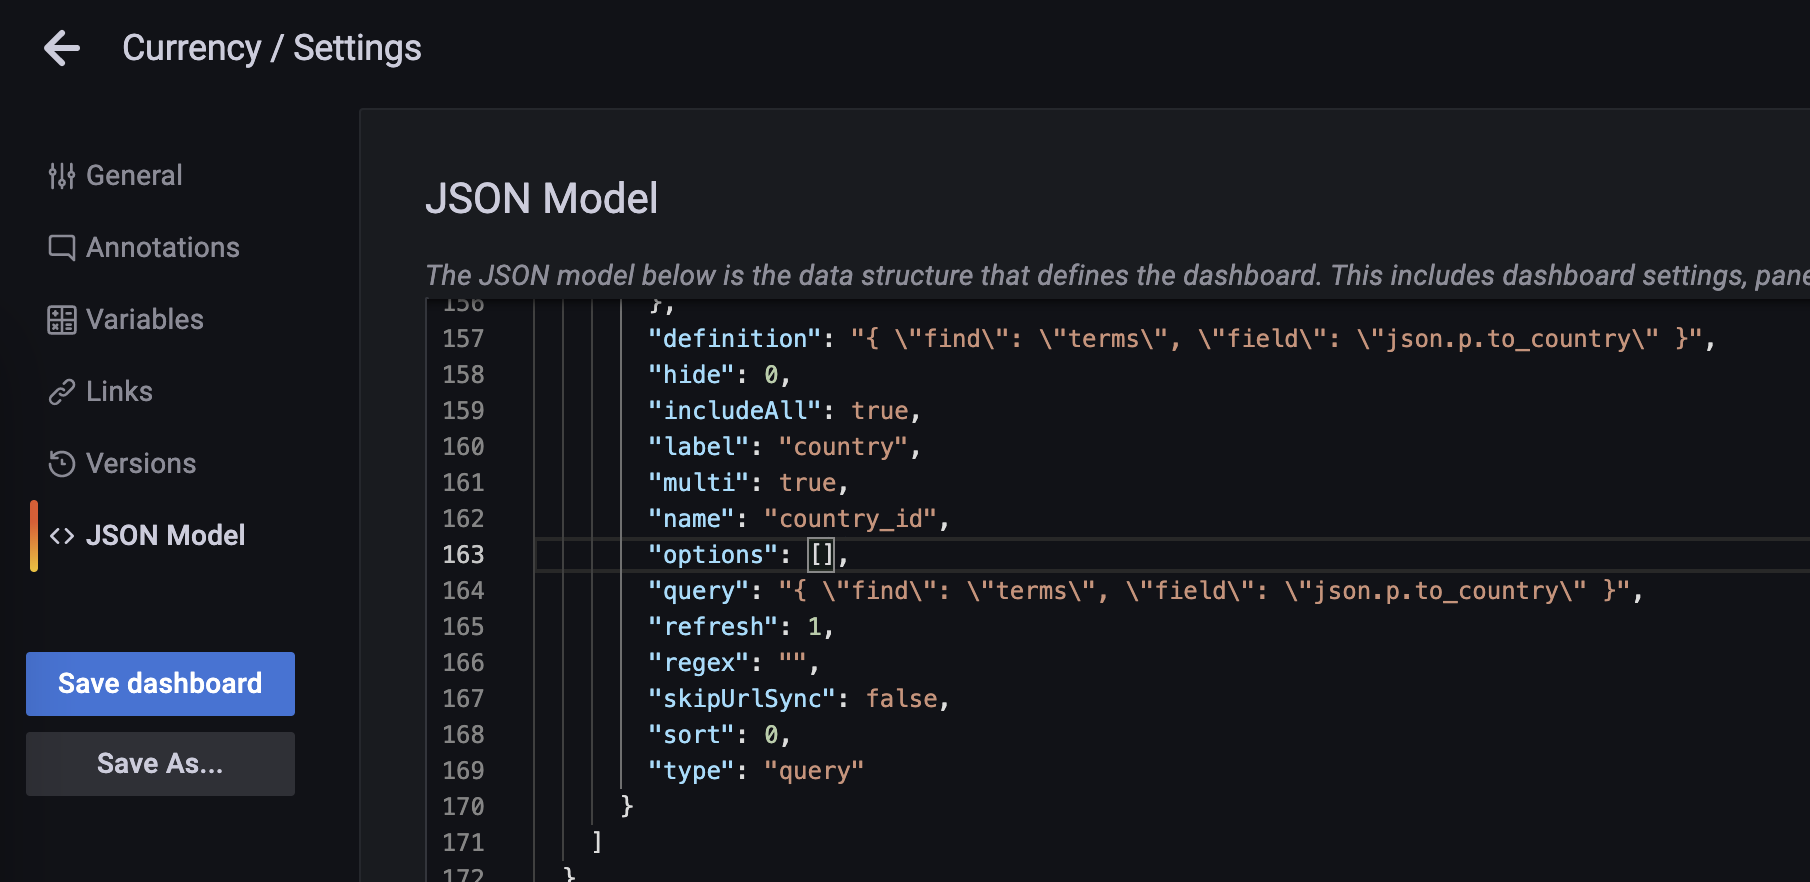This screenshot has height=882, width=1810.
Task: Click the Save As... button
Action: click(x=160, y=763)
